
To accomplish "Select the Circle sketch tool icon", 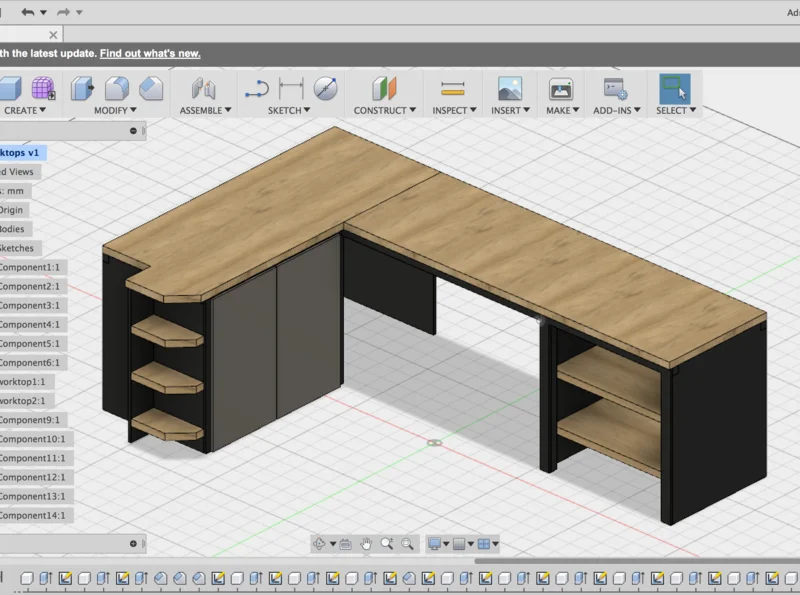I will pos(326,88).
